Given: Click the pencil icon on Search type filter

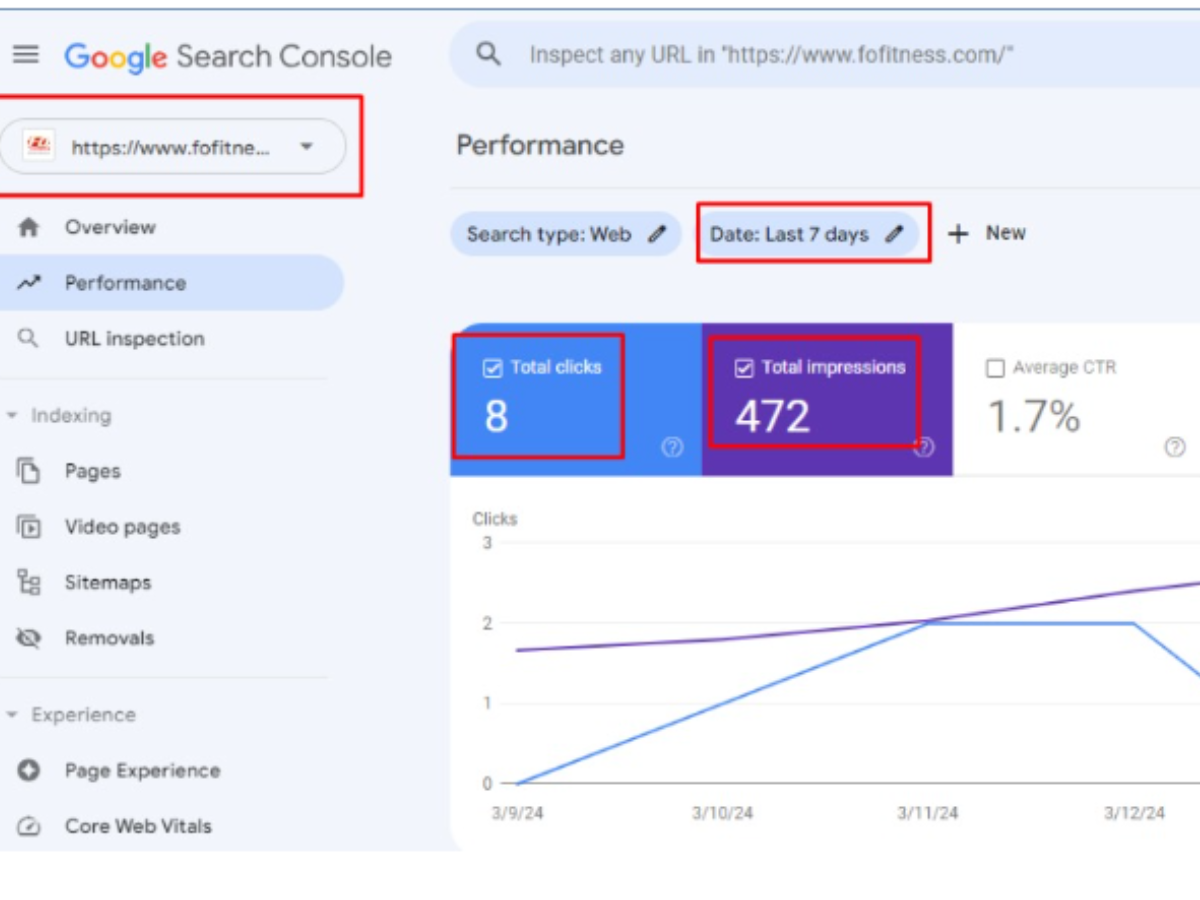Looking at the screenshot, I should (656, 234).
